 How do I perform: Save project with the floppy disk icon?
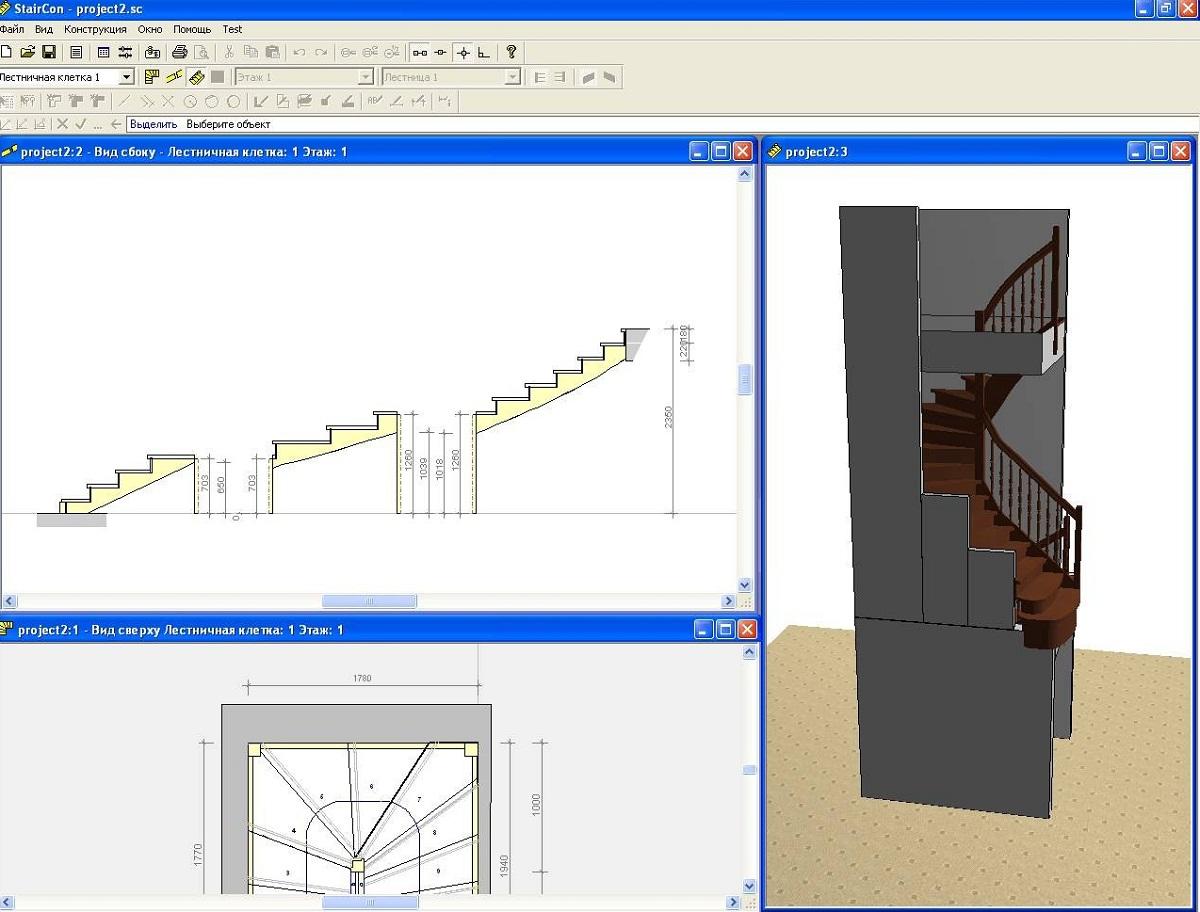(x=48, y=52)
